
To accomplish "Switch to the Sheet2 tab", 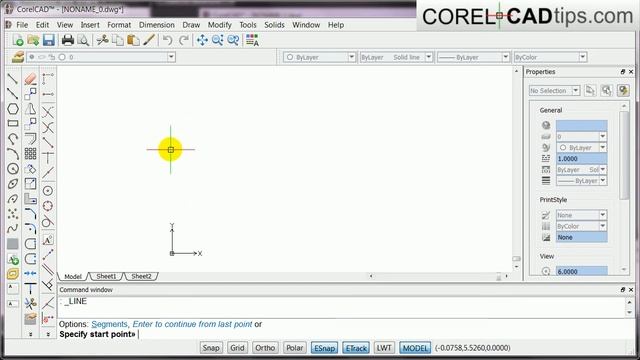I will [x=141, y=276].
